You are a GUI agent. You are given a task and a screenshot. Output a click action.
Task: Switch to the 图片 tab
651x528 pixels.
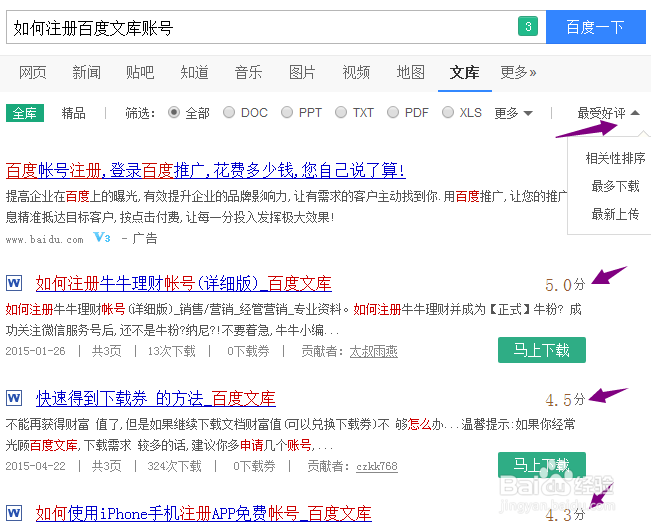pos(302,73)
